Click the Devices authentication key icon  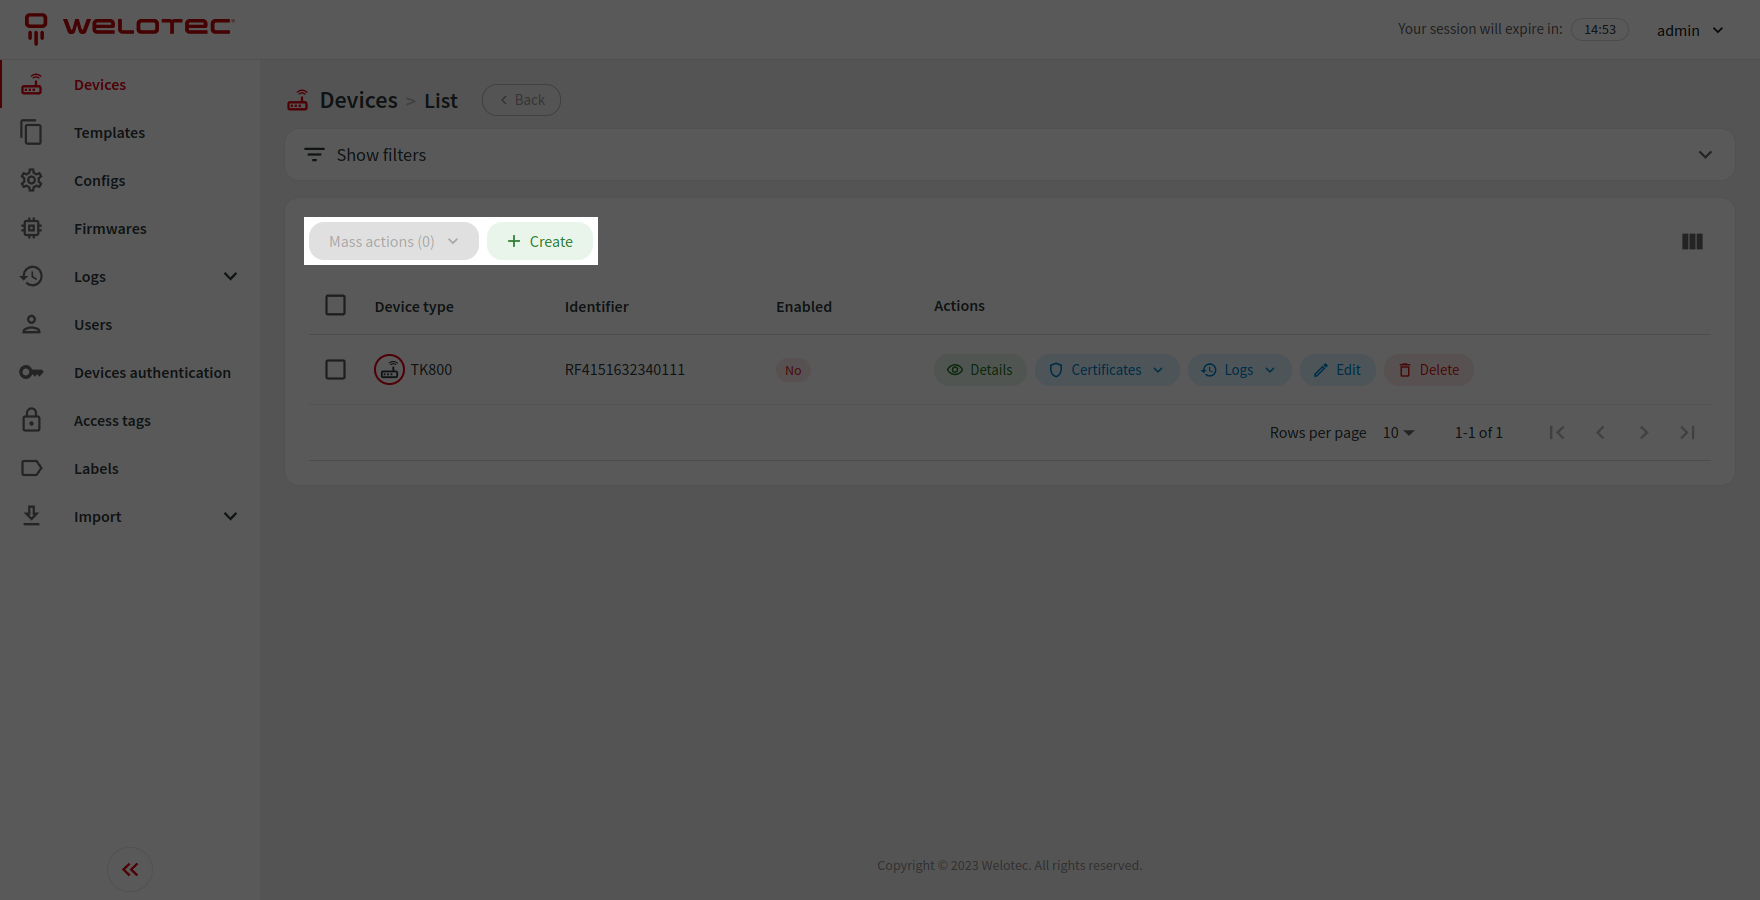32,372
